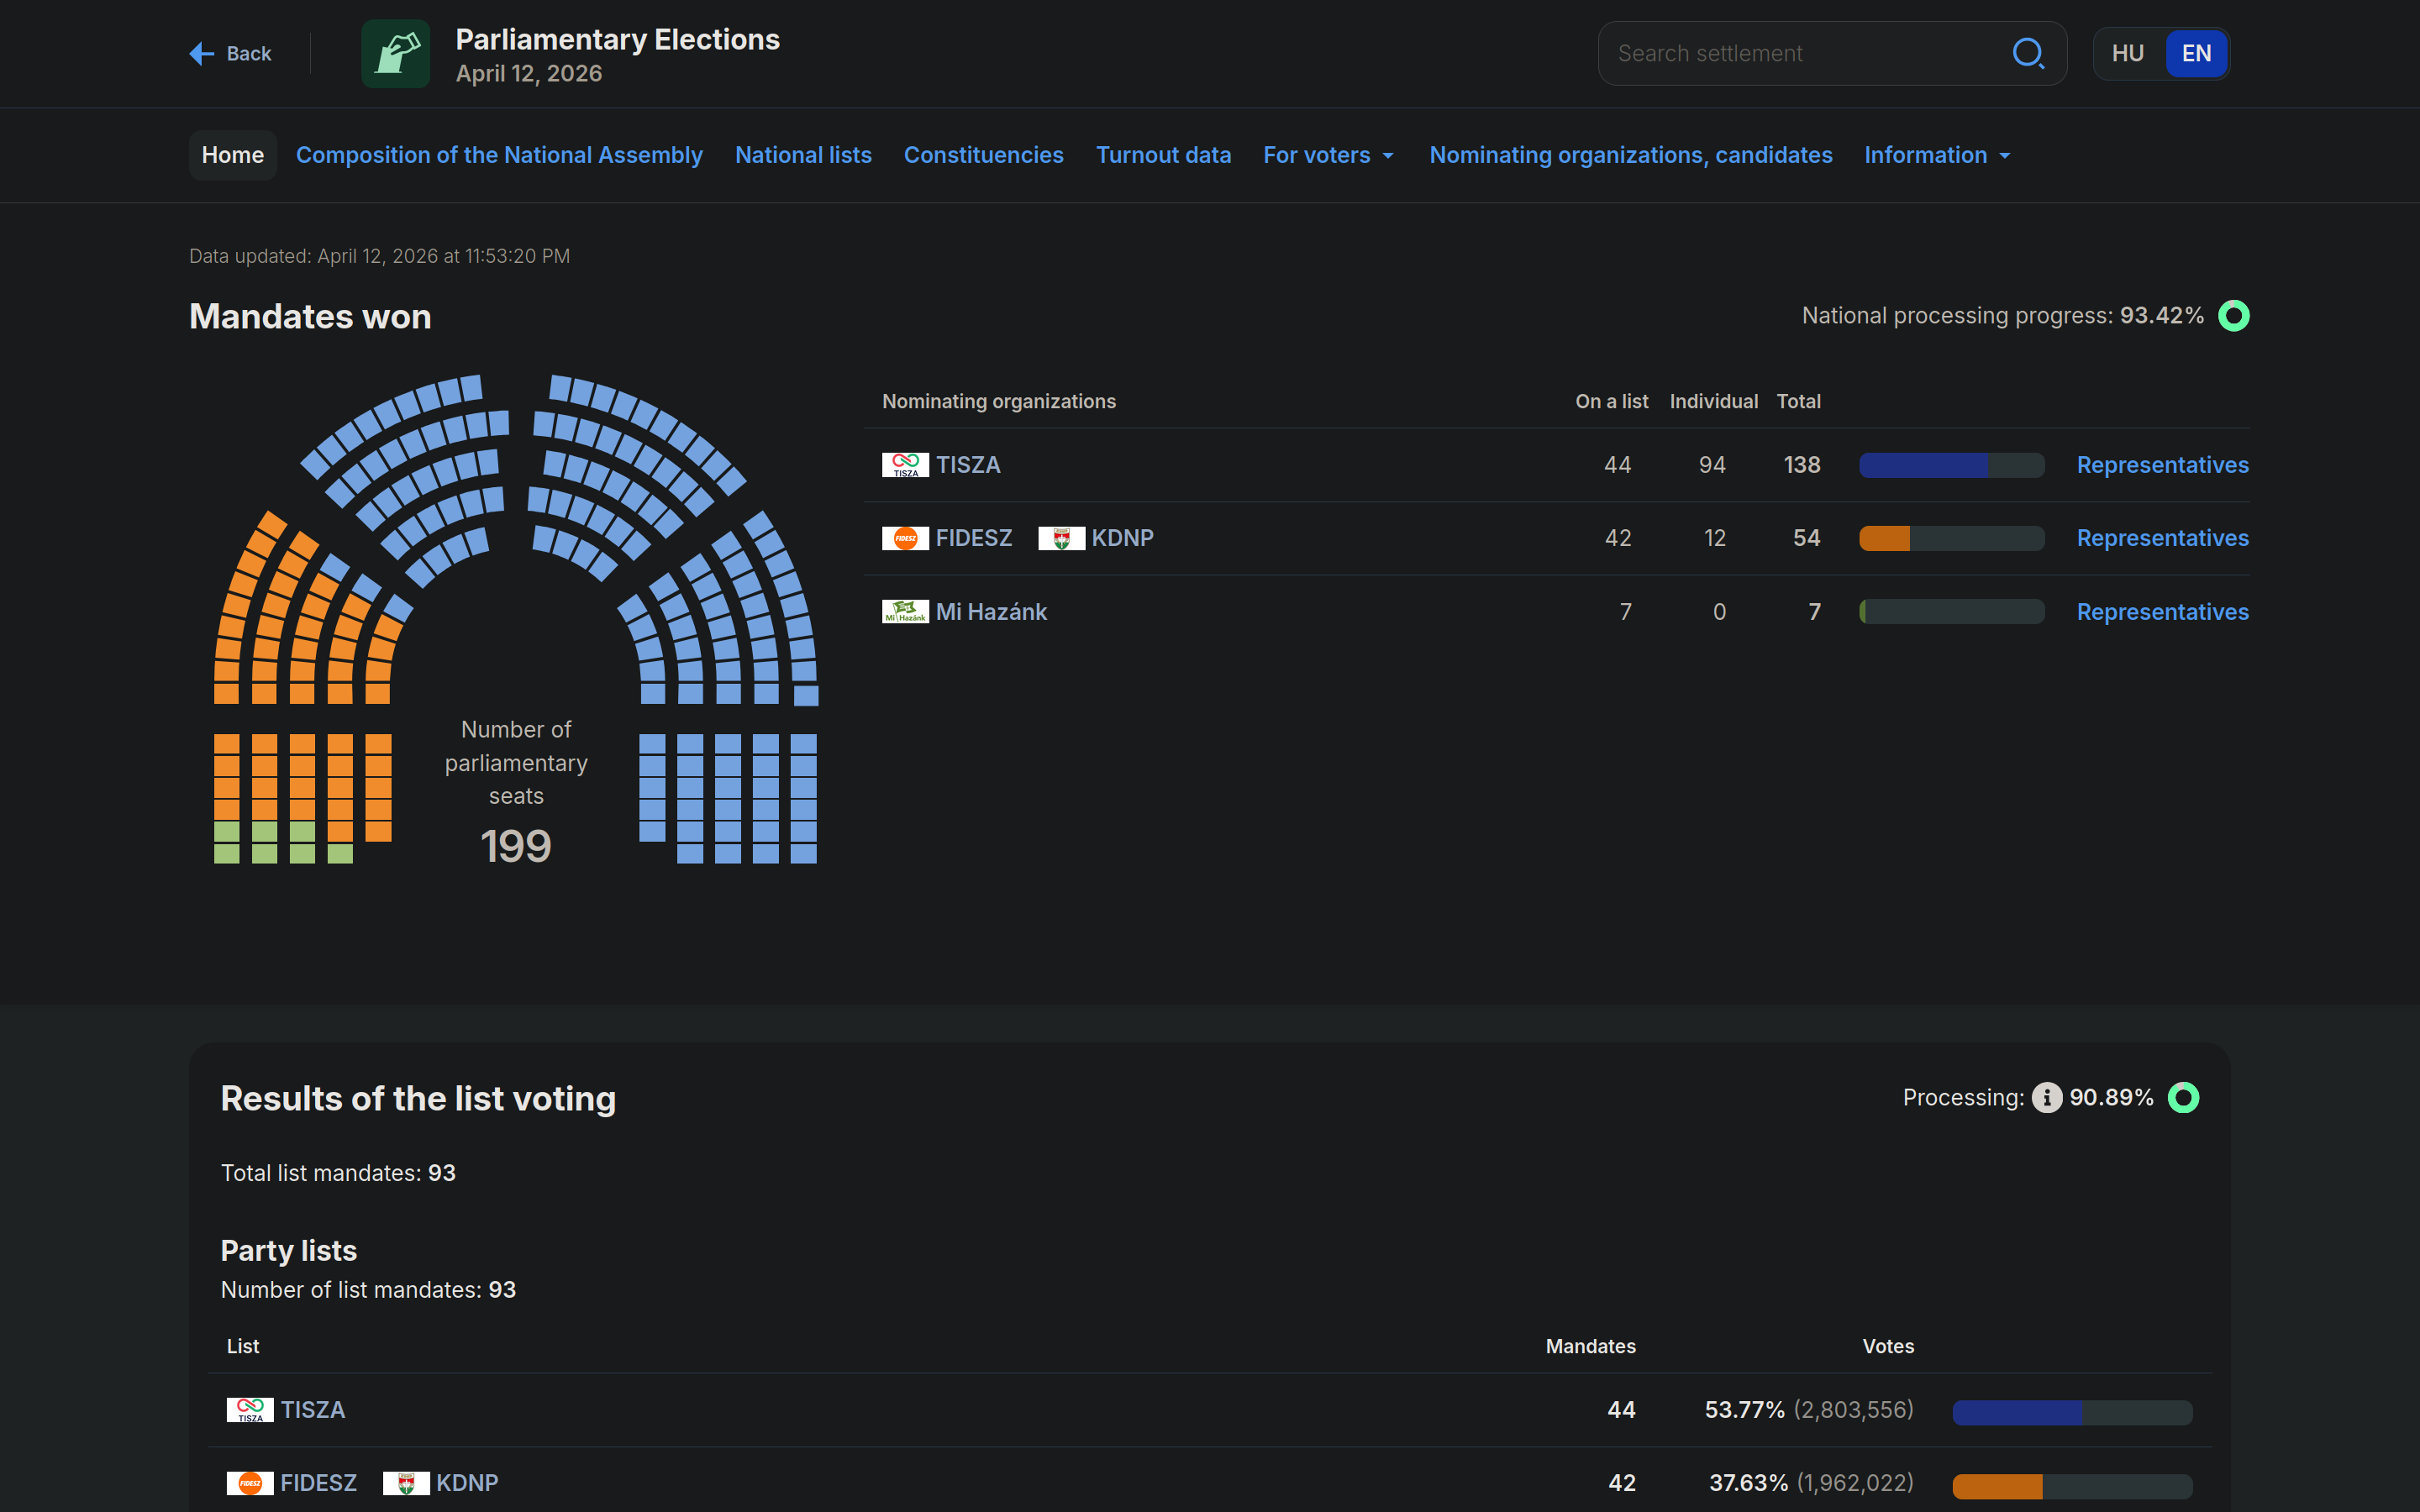Click the back arrow icon
This screenshot has height=1512, width=2420.
(x=202, y=54)
